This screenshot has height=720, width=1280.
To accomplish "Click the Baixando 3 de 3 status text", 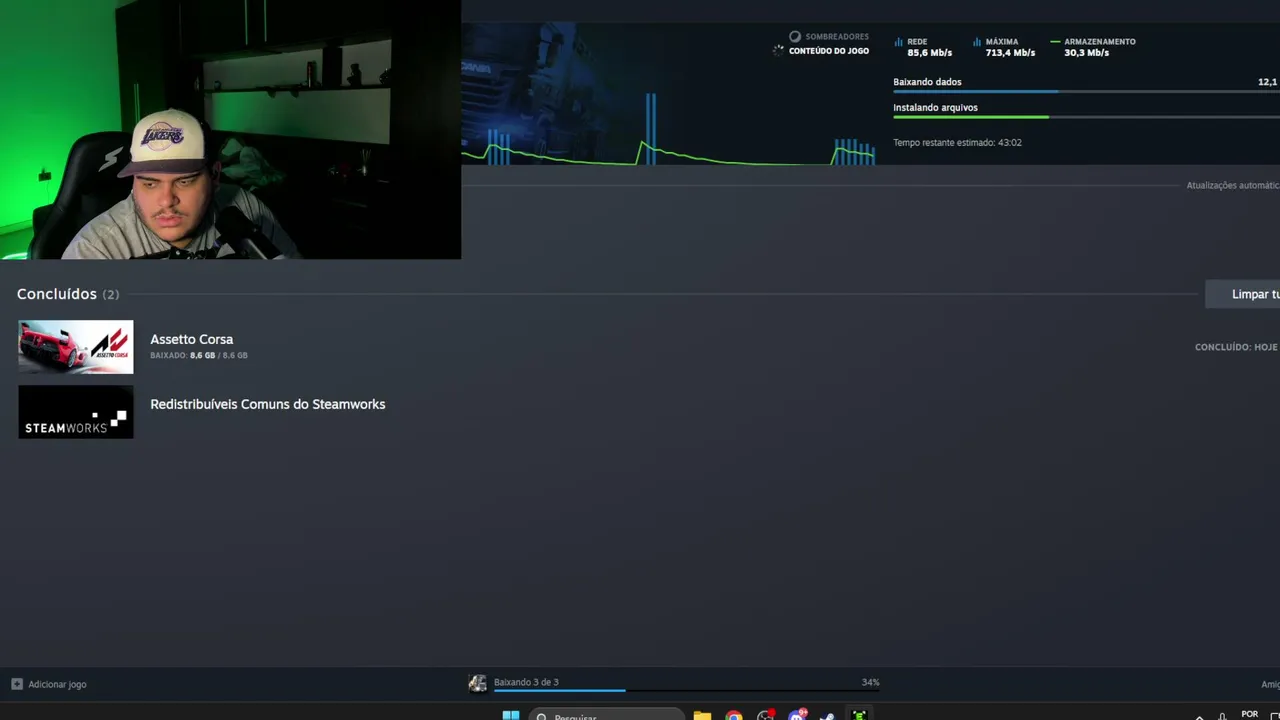I will 526,682.
